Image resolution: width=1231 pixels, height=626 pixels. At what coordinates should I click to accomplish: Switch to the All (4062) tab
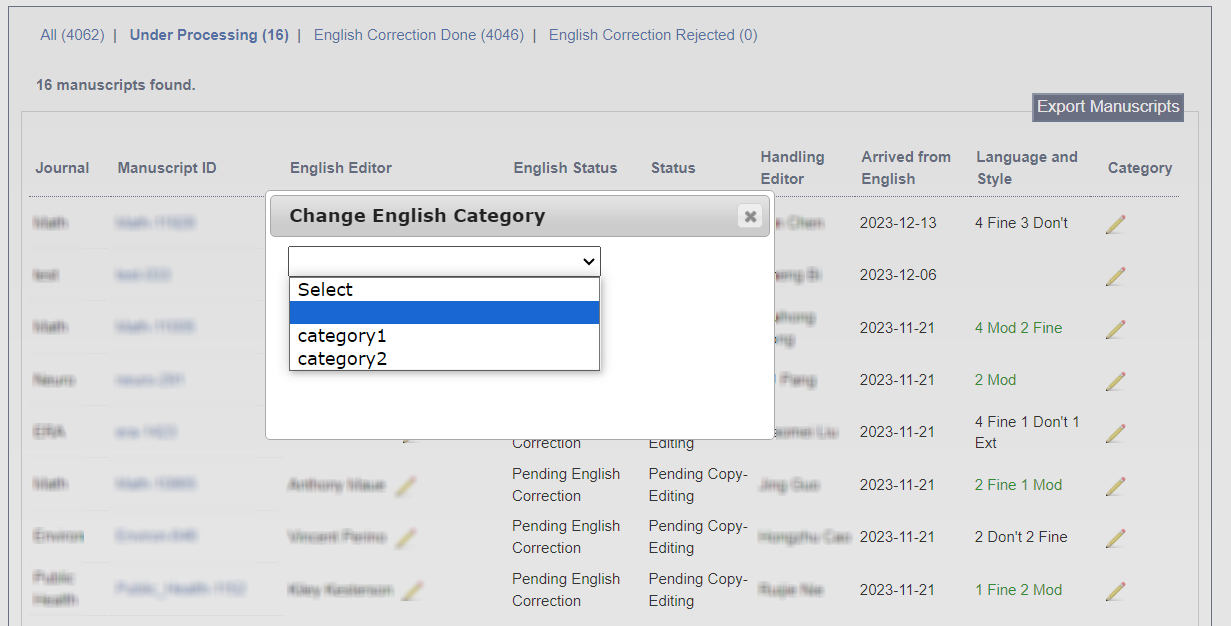tap(72, 35)
